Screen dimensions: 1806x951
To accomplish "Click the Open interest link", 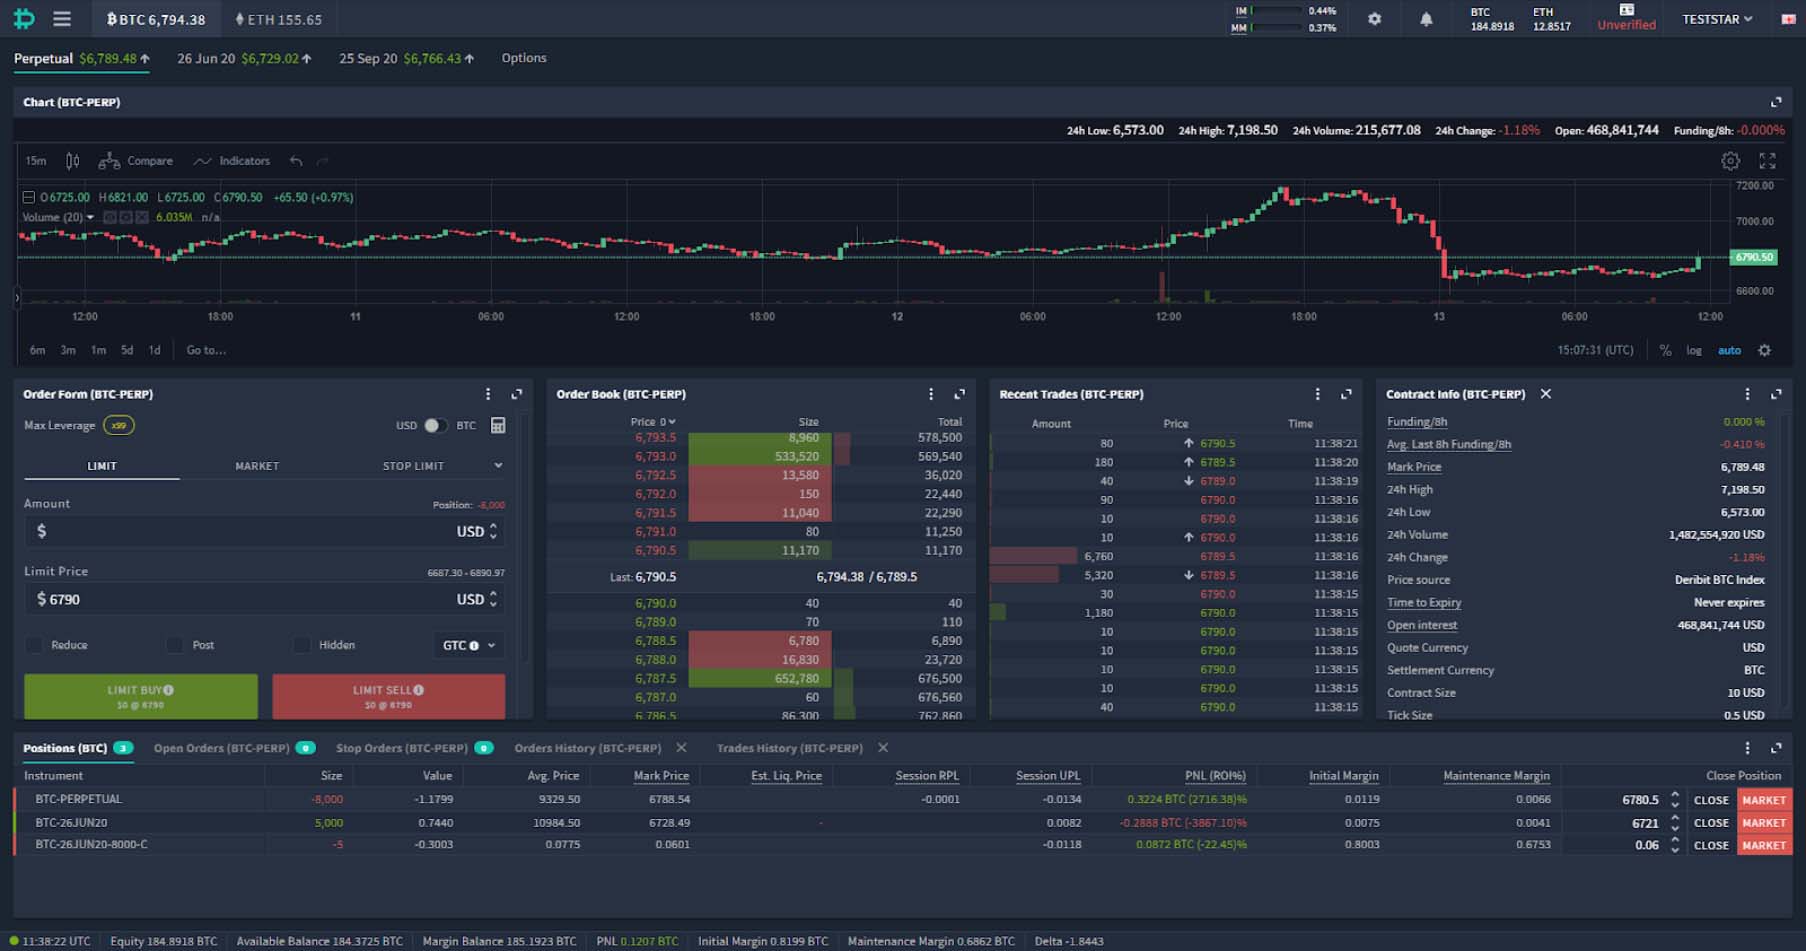I will coord(1422,625).
